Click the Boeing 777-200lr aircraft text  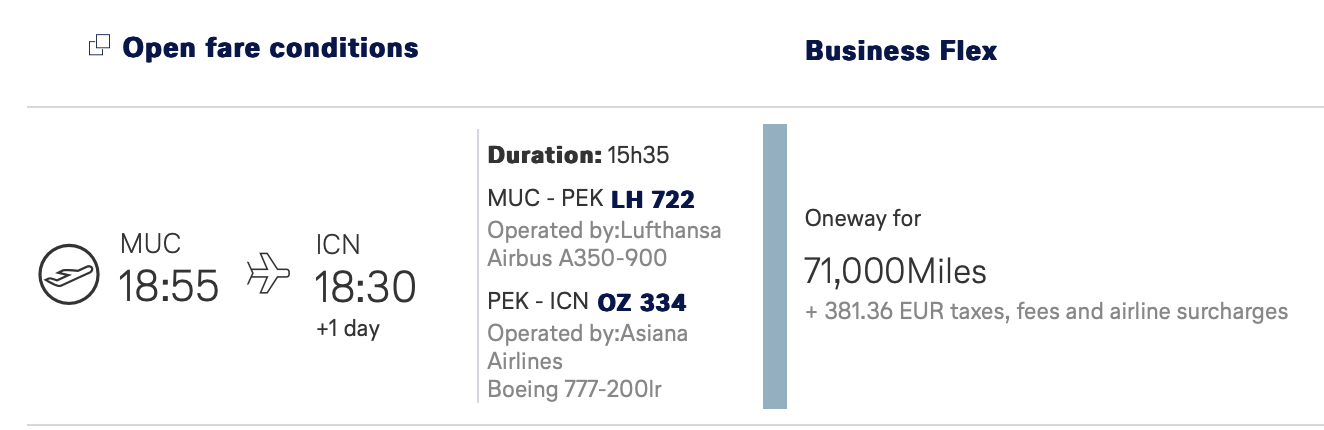click(x=574, y=388)
